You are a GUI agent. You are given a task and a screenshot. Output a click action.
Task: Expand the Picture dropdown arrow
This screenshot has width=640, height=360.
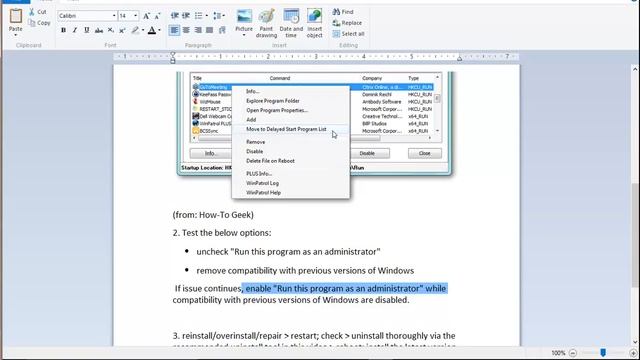tap(244, 35)
